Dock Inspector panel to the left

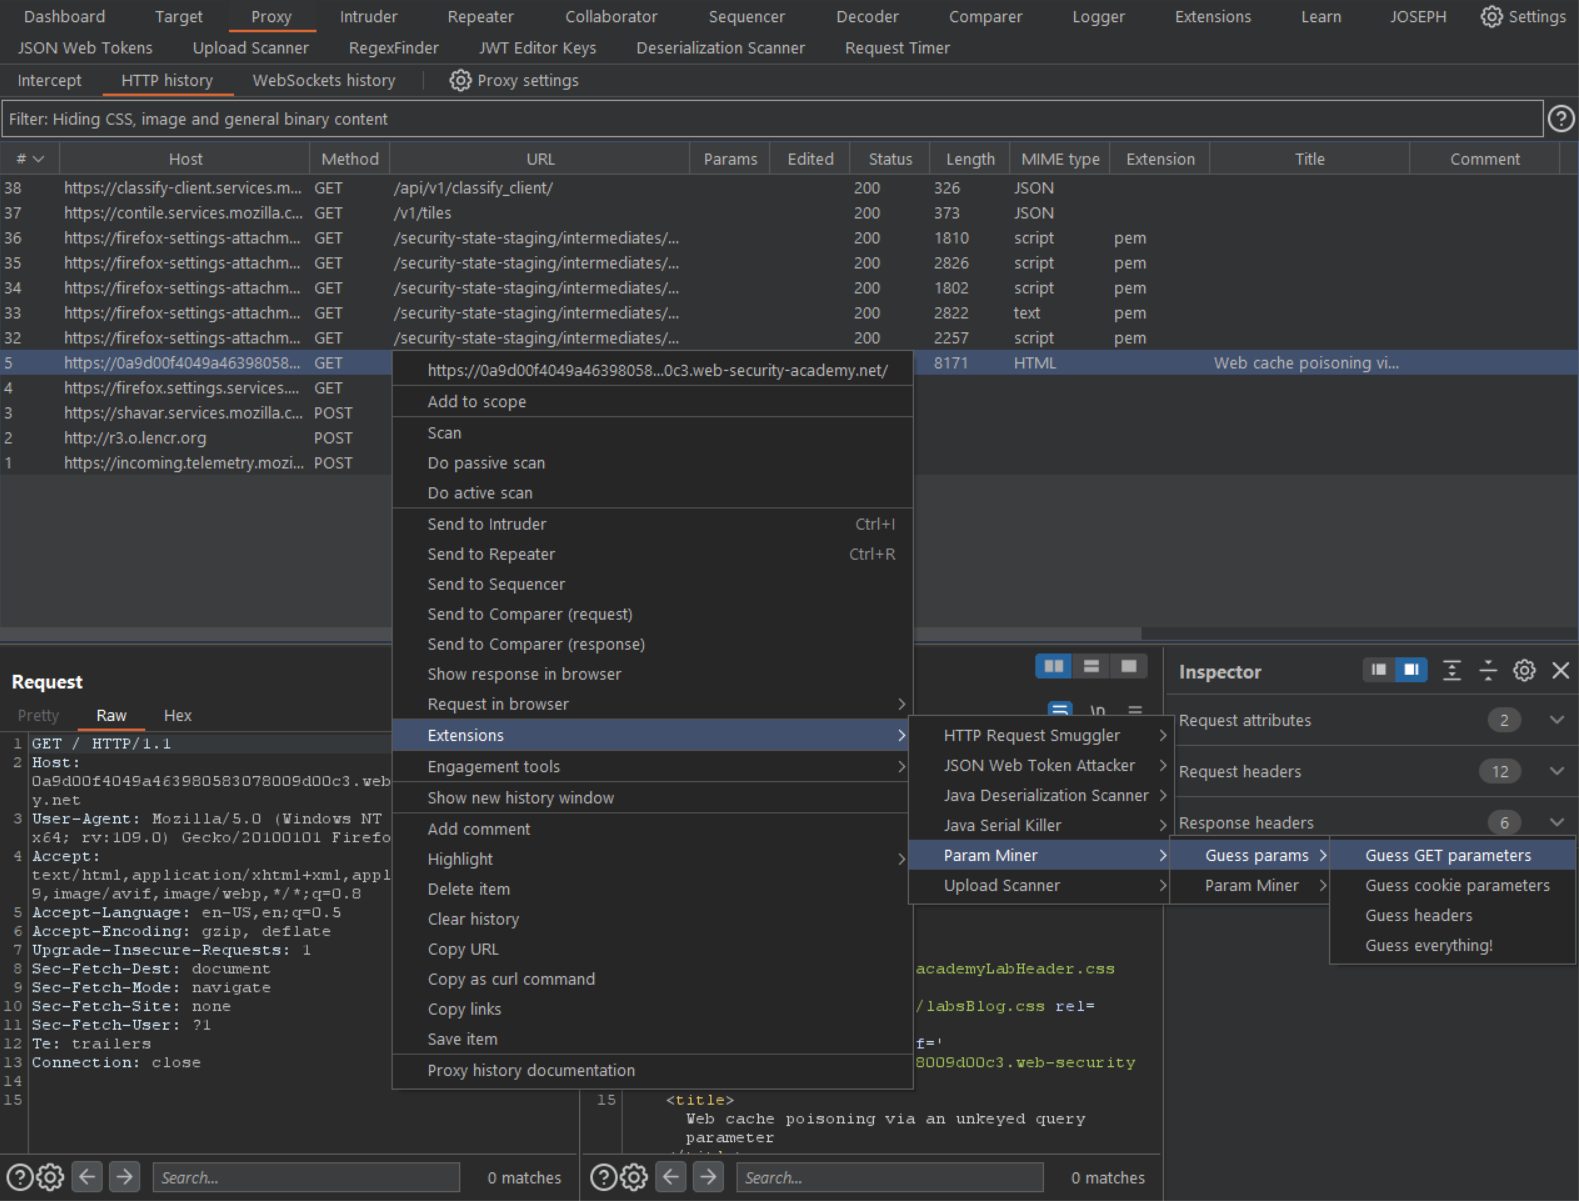[1378, 670]
